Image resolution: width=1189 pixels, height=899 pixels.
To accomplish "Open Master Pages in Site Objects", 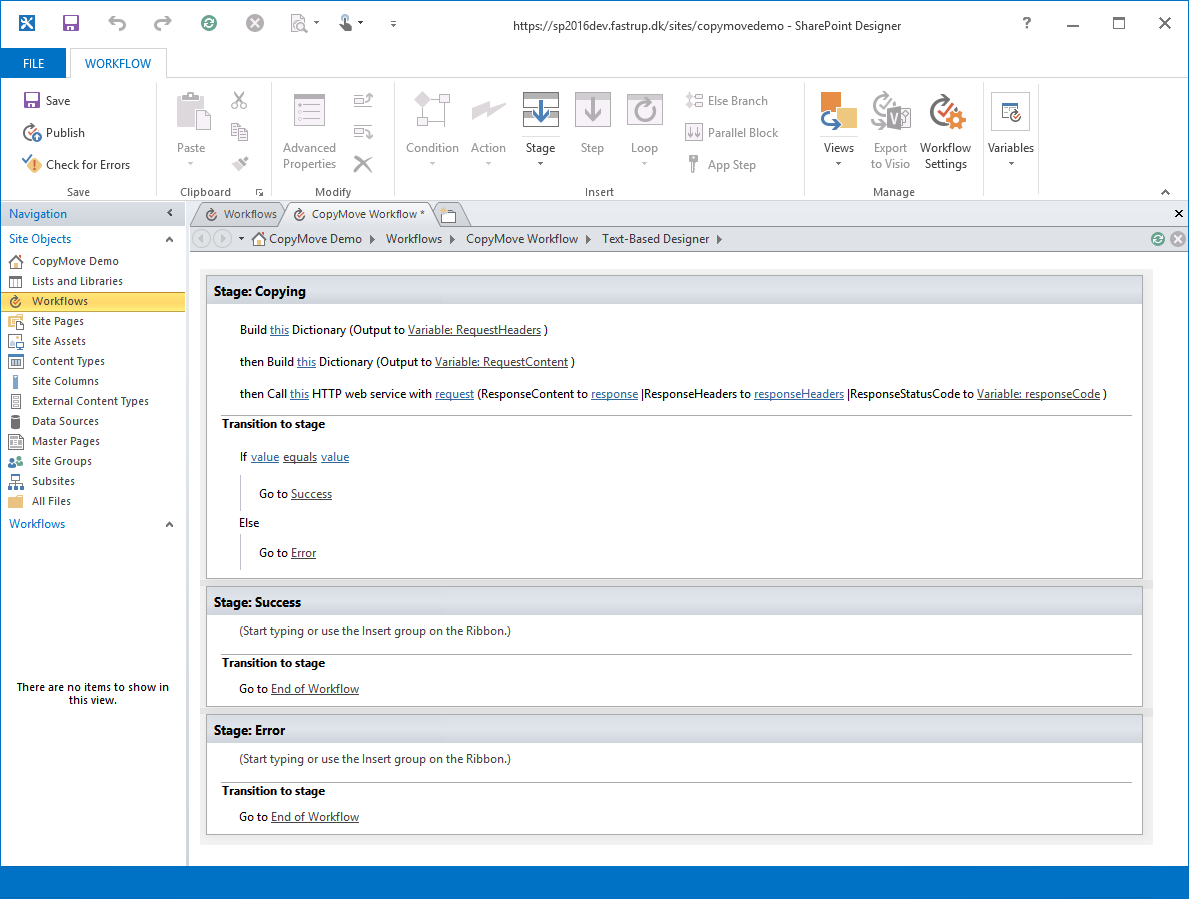I will pos(65,441).
